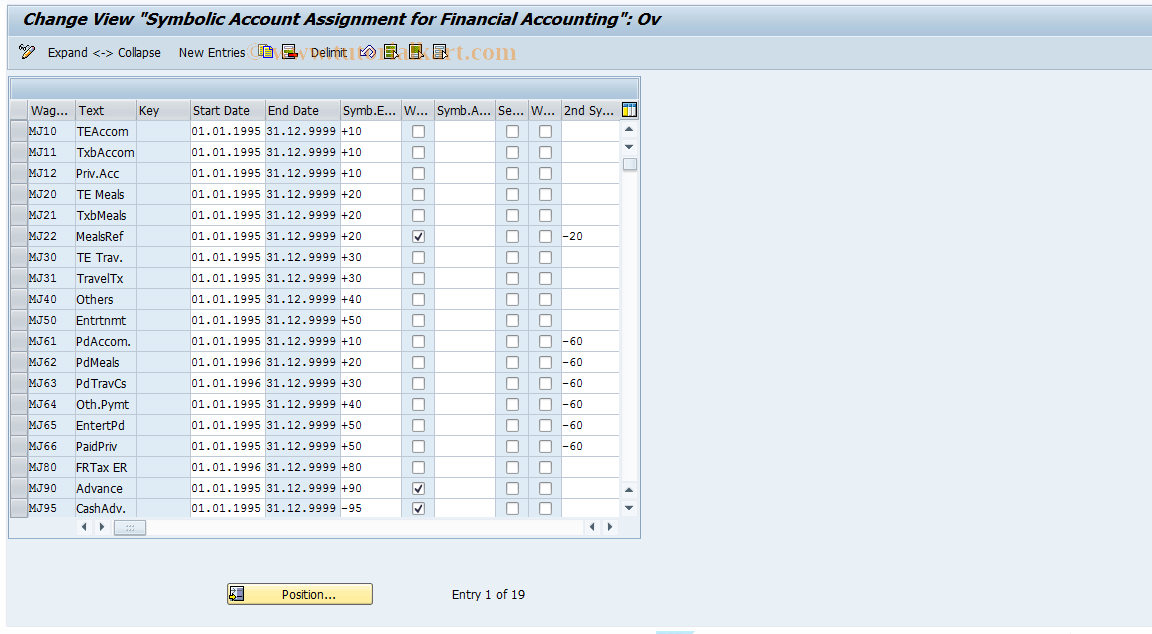Click the vertical scrollbar thumb

630,164
